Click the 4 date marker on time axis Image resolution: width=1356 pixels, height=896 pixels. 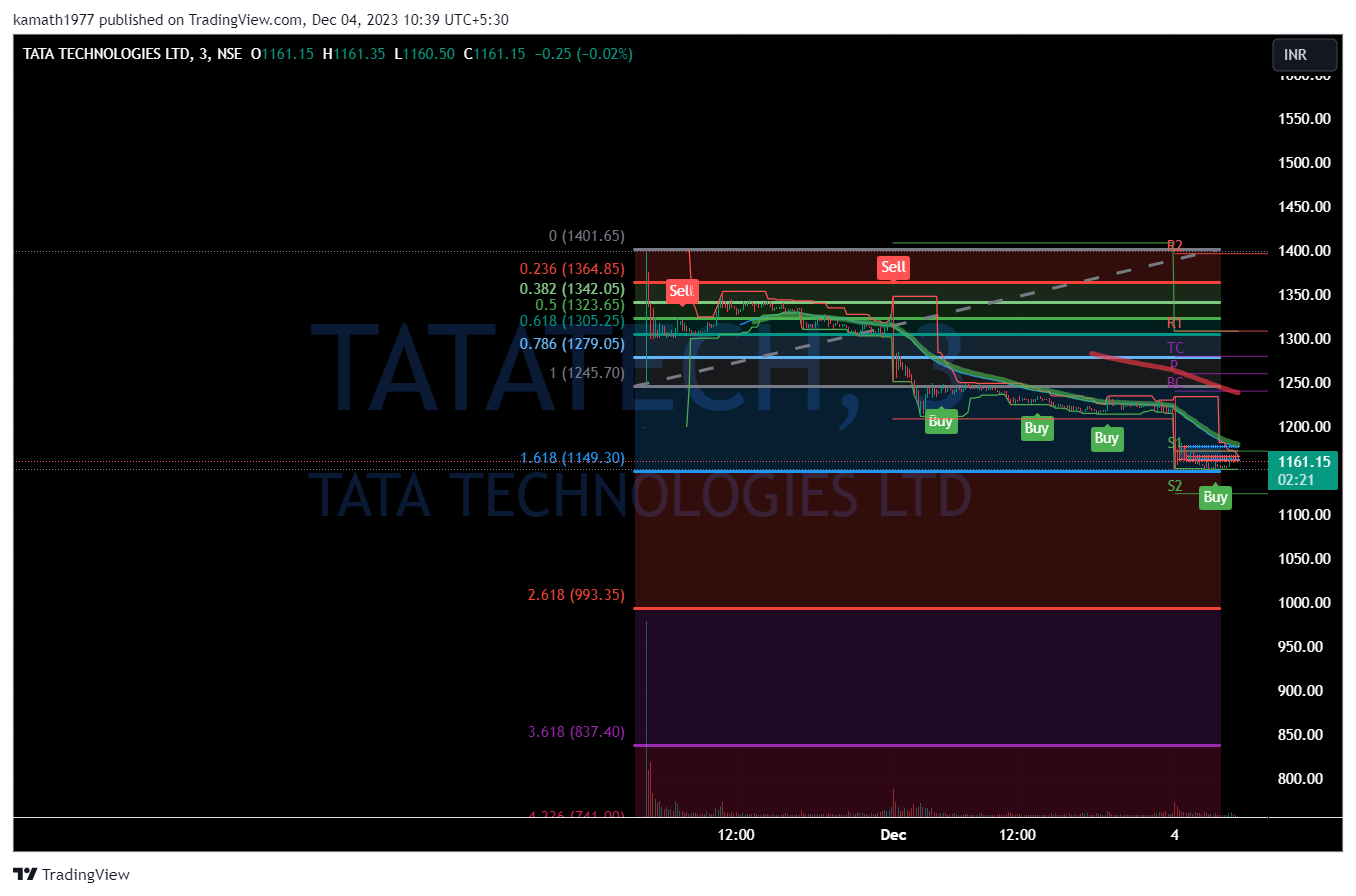point(1175,834)
